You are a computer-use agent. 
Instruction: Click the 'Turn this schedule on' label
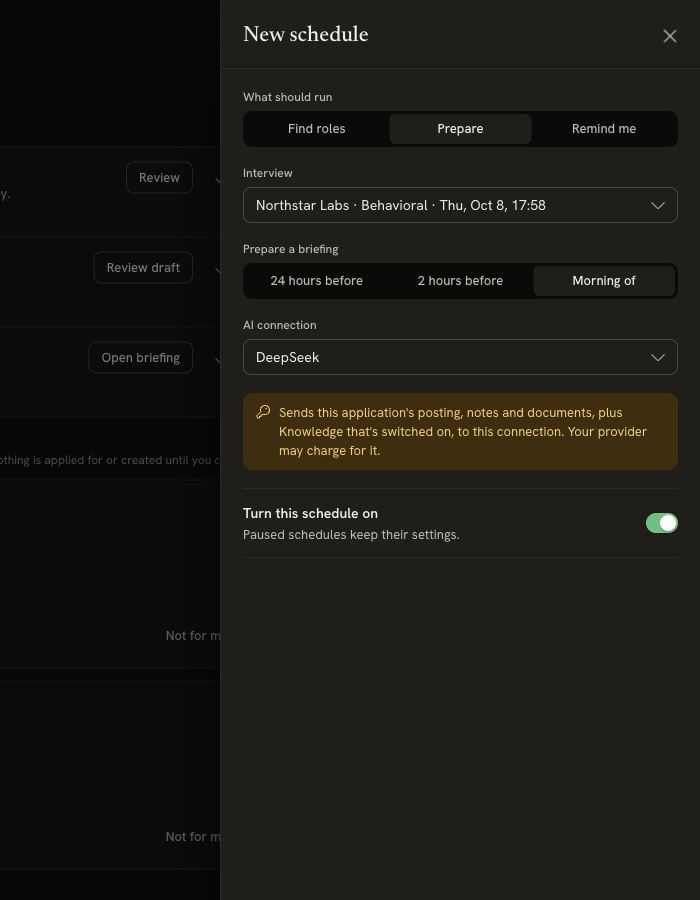[x=310, y=513]
